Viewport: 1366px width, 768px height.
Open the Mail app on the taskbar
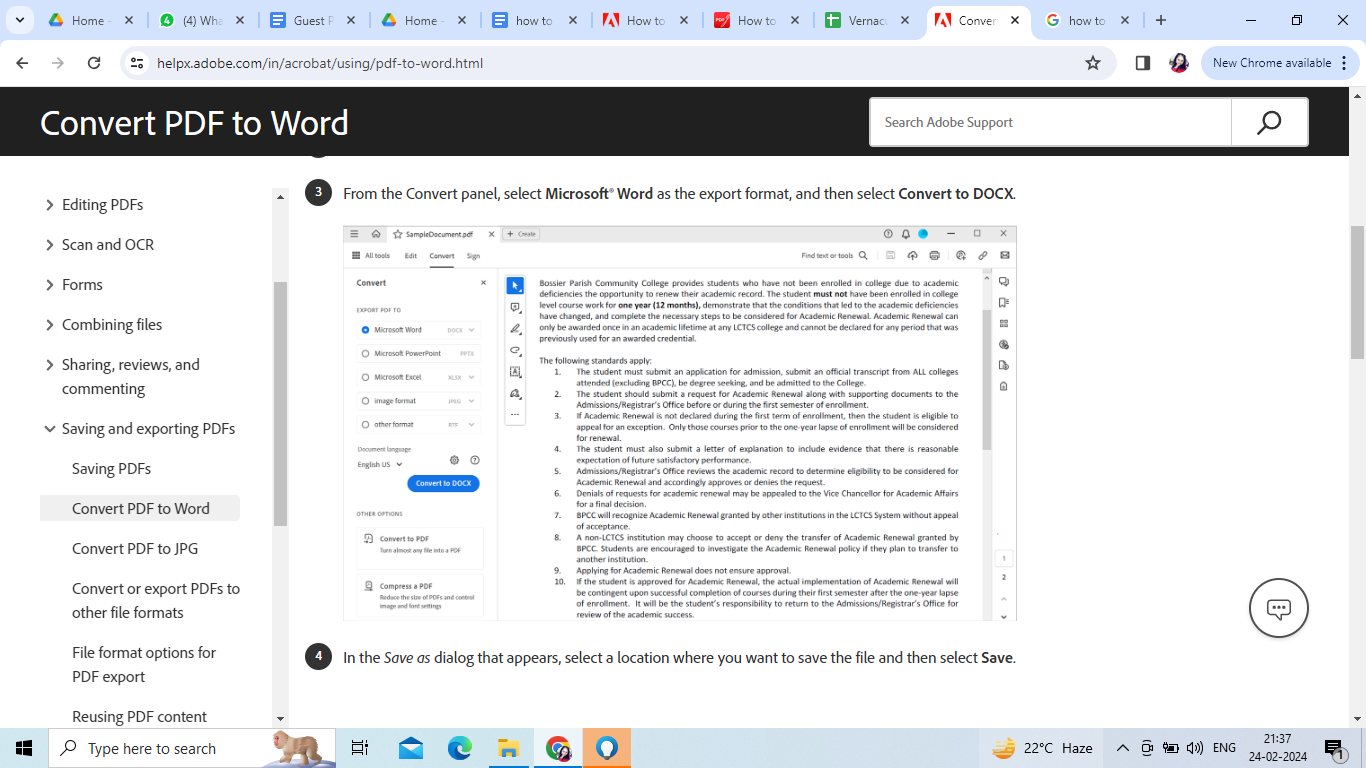click(x=410, y=748)
